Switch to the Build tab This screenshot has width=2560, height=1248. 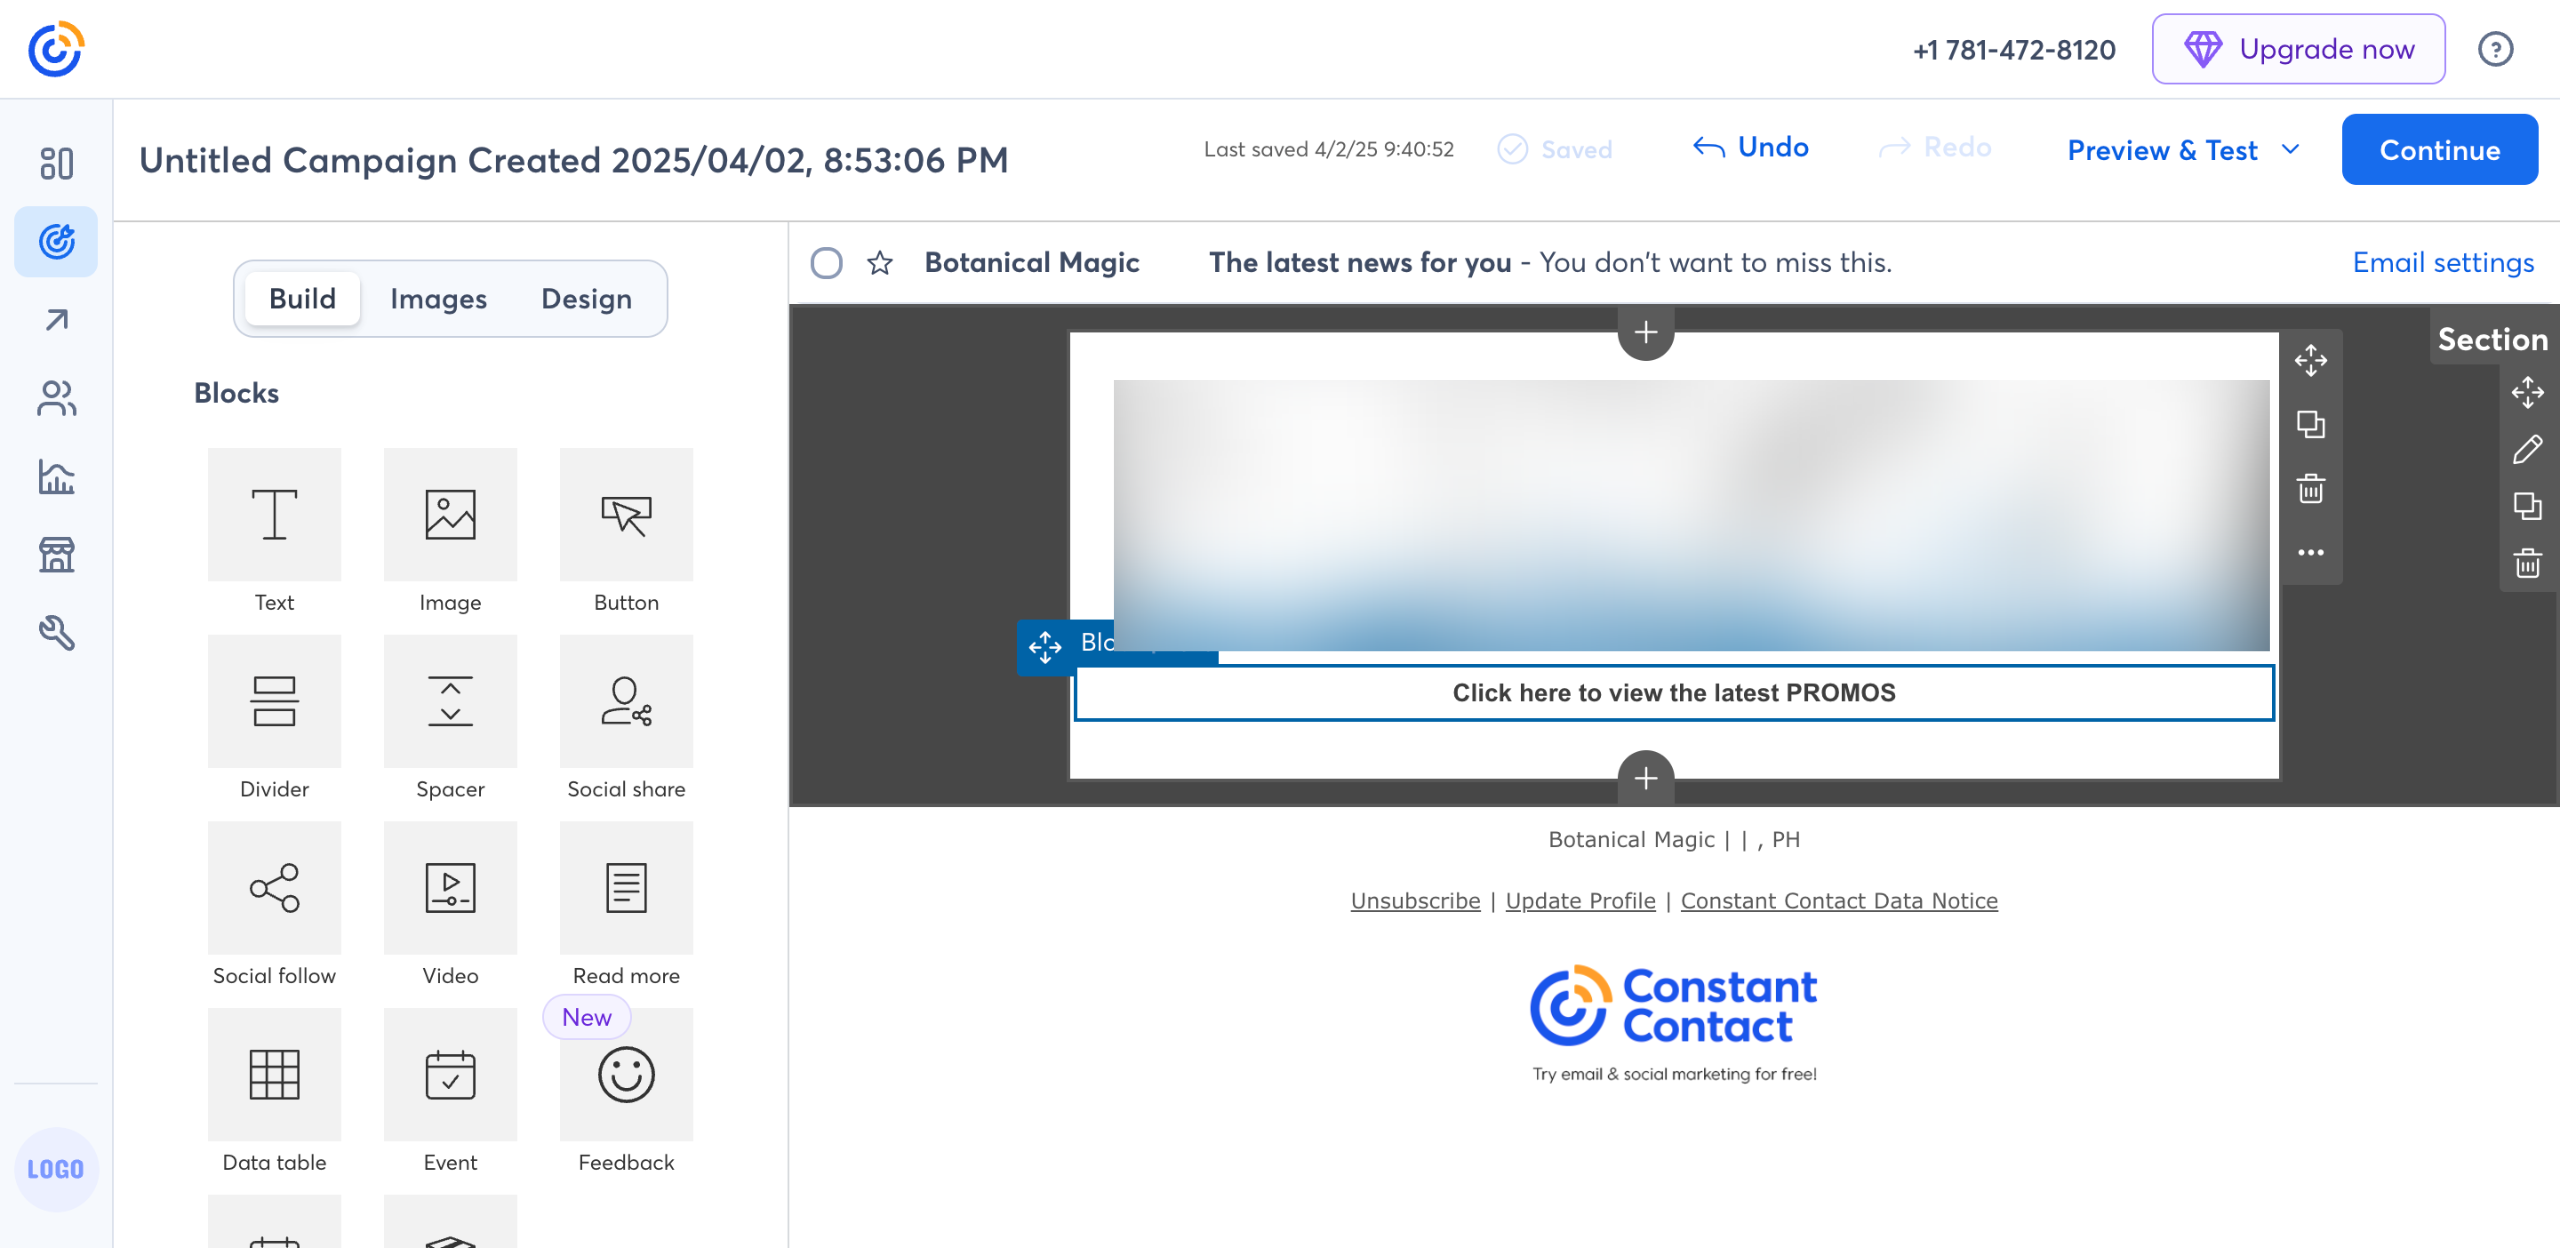[x=302, y=298]
